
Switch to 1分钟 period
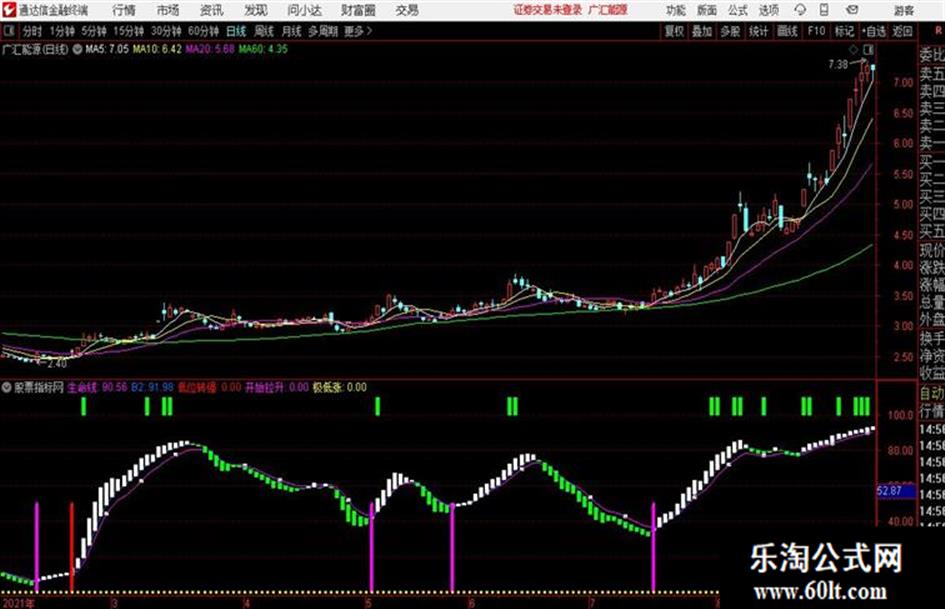(x=62, y=31)
